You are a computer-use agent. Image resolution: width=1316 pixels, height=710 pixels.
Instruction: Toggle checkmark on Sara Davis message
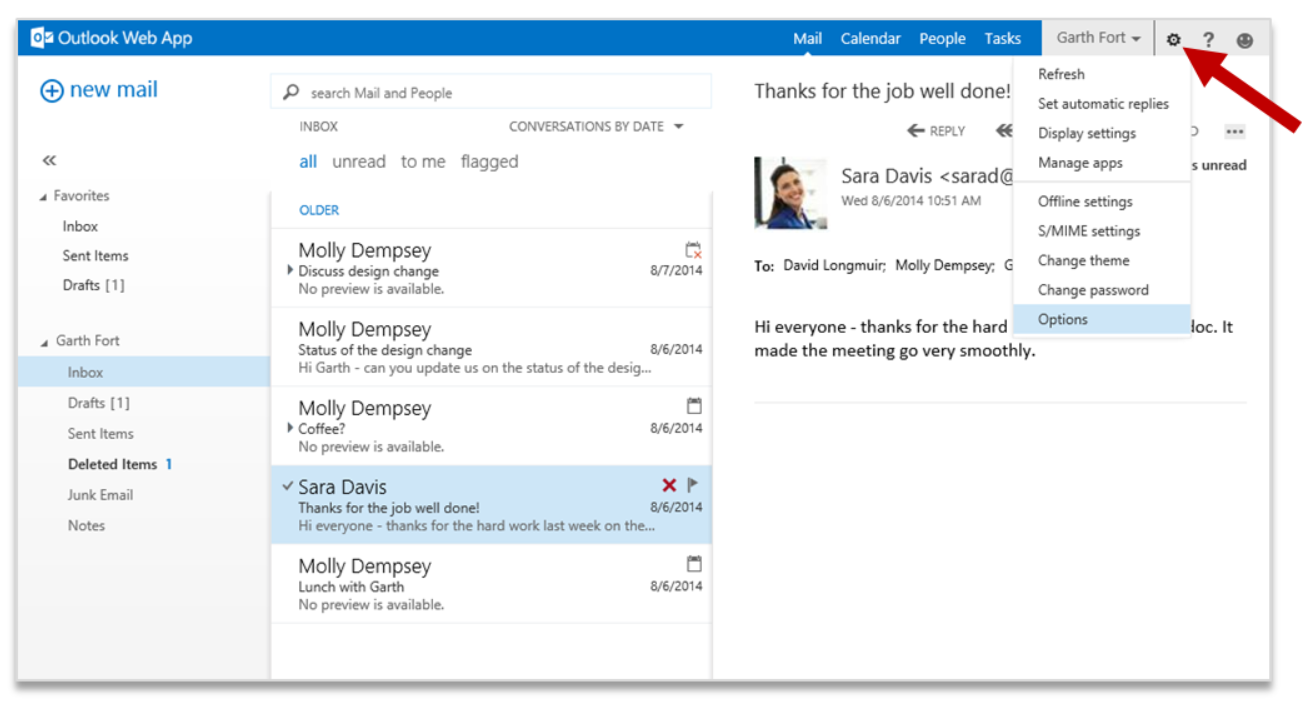tap(288, 486)
